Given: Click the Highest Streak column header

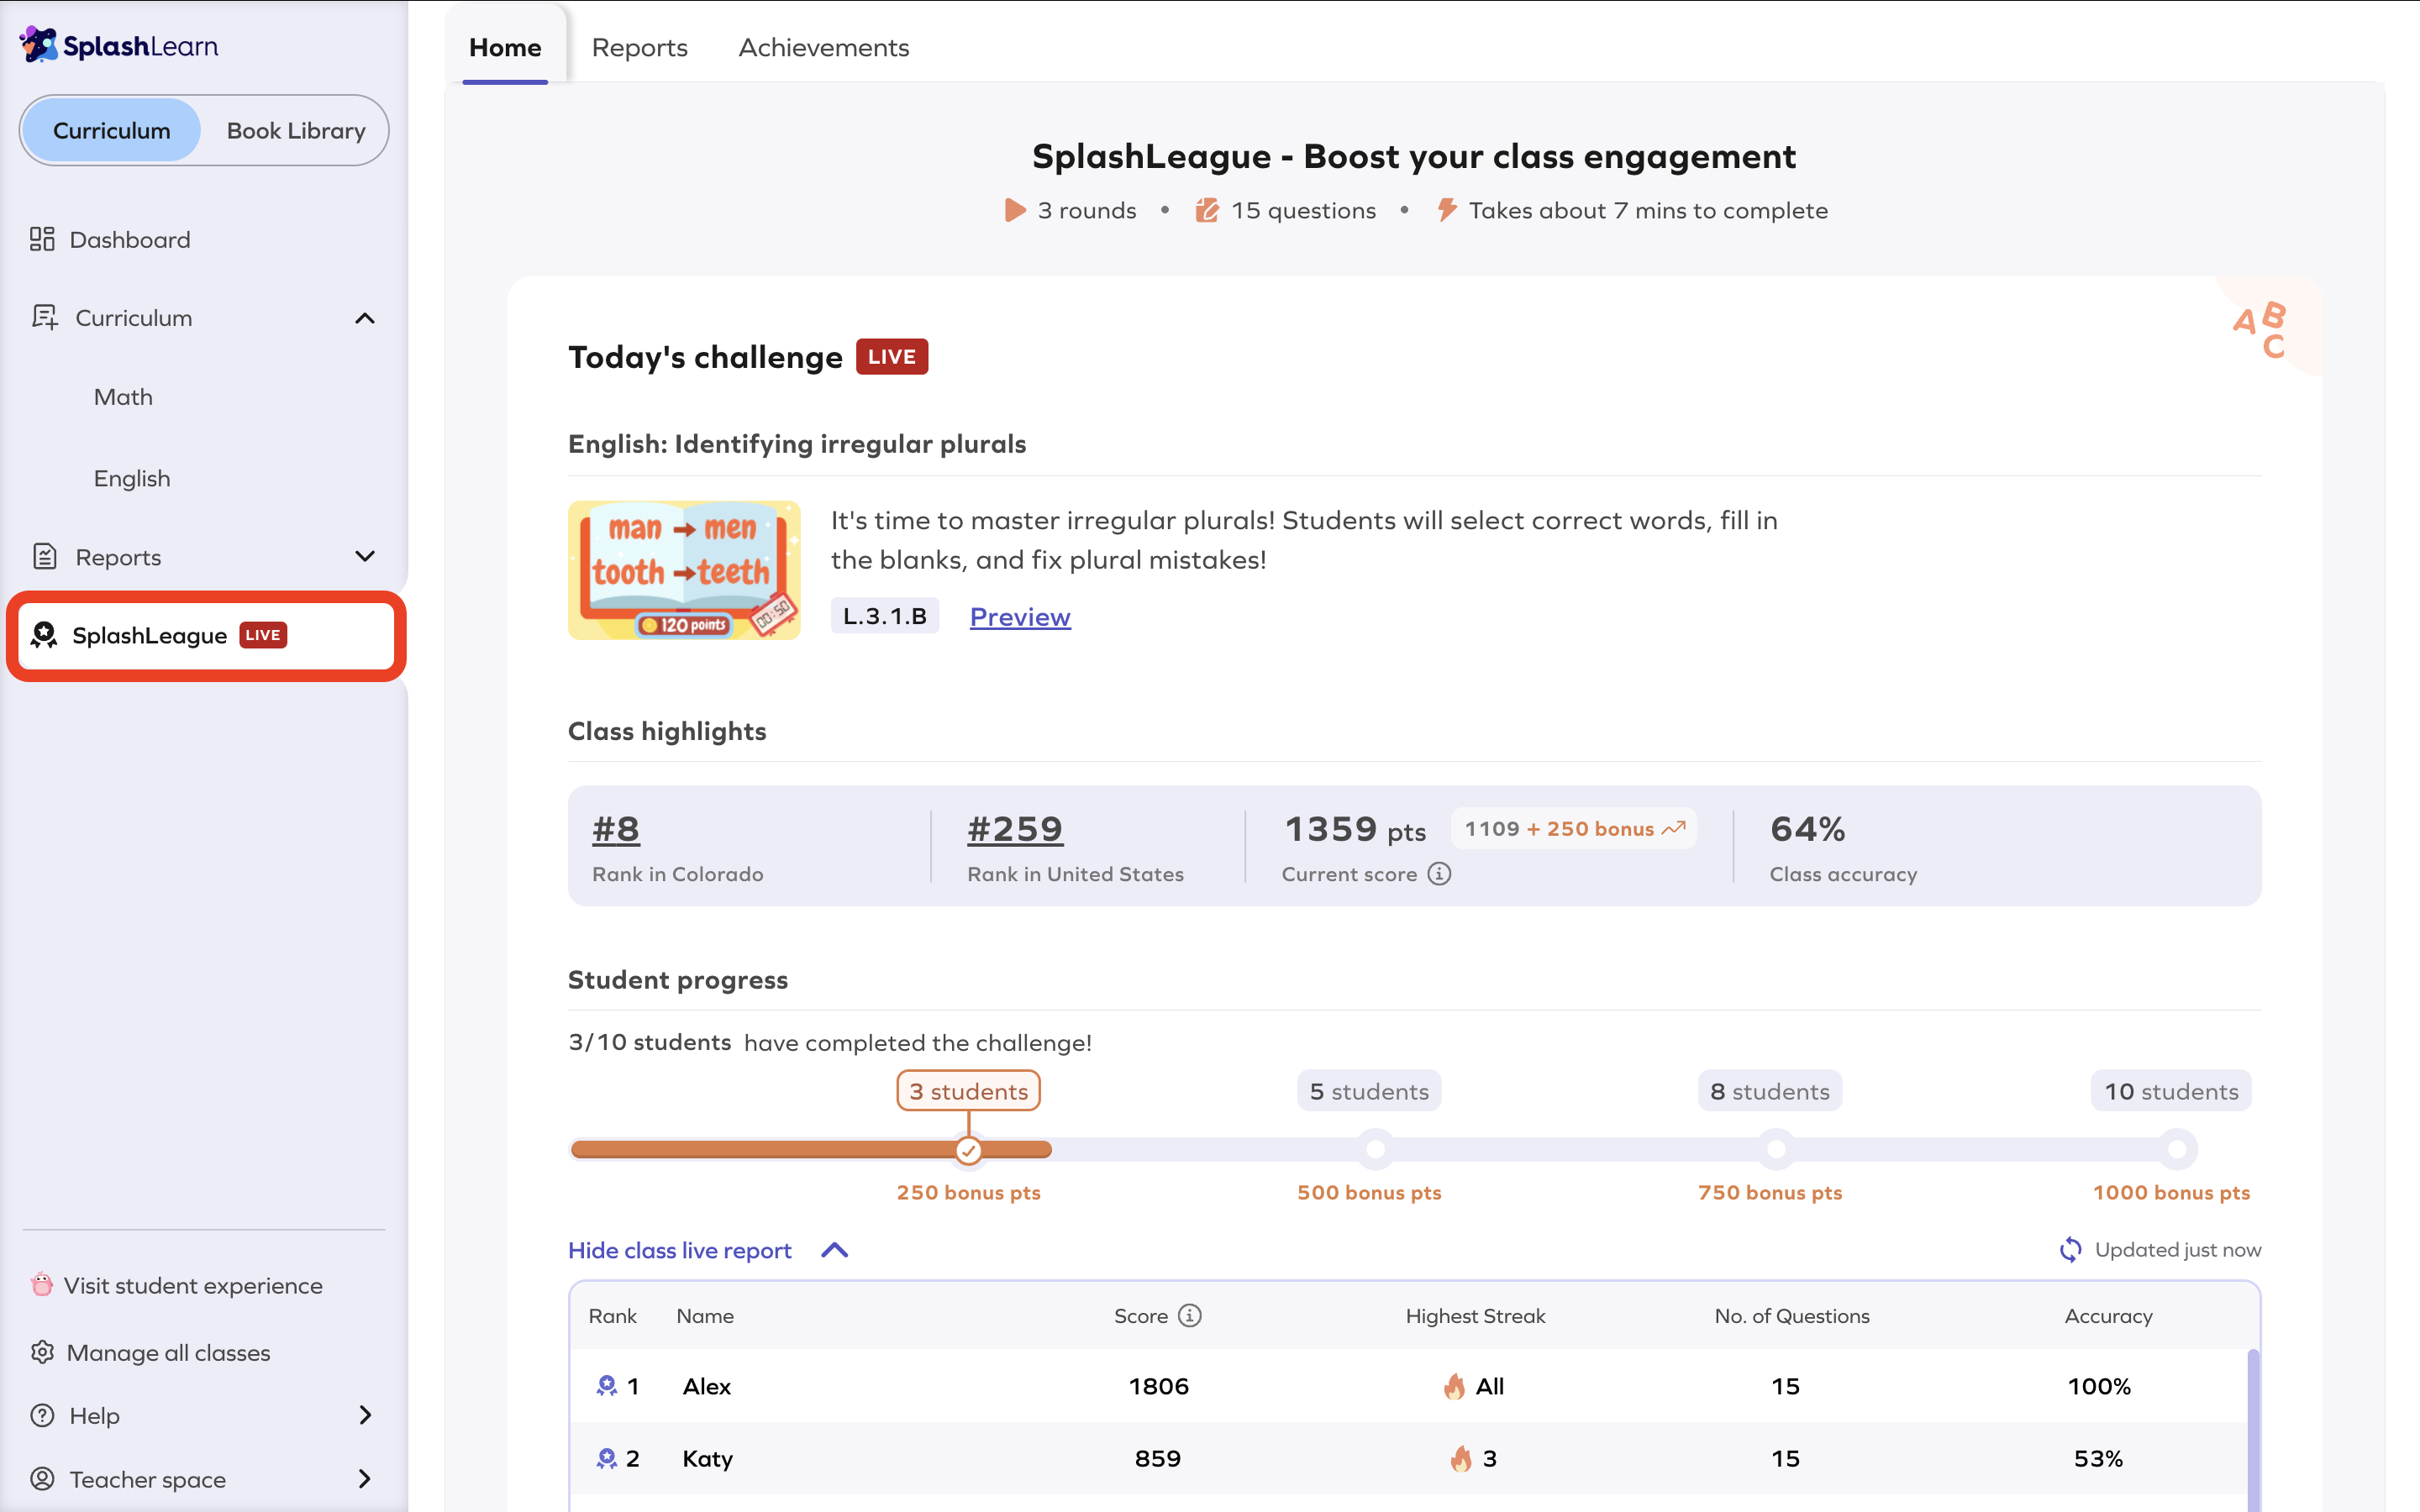Looking at the screenshot, I should 1475,1316.
